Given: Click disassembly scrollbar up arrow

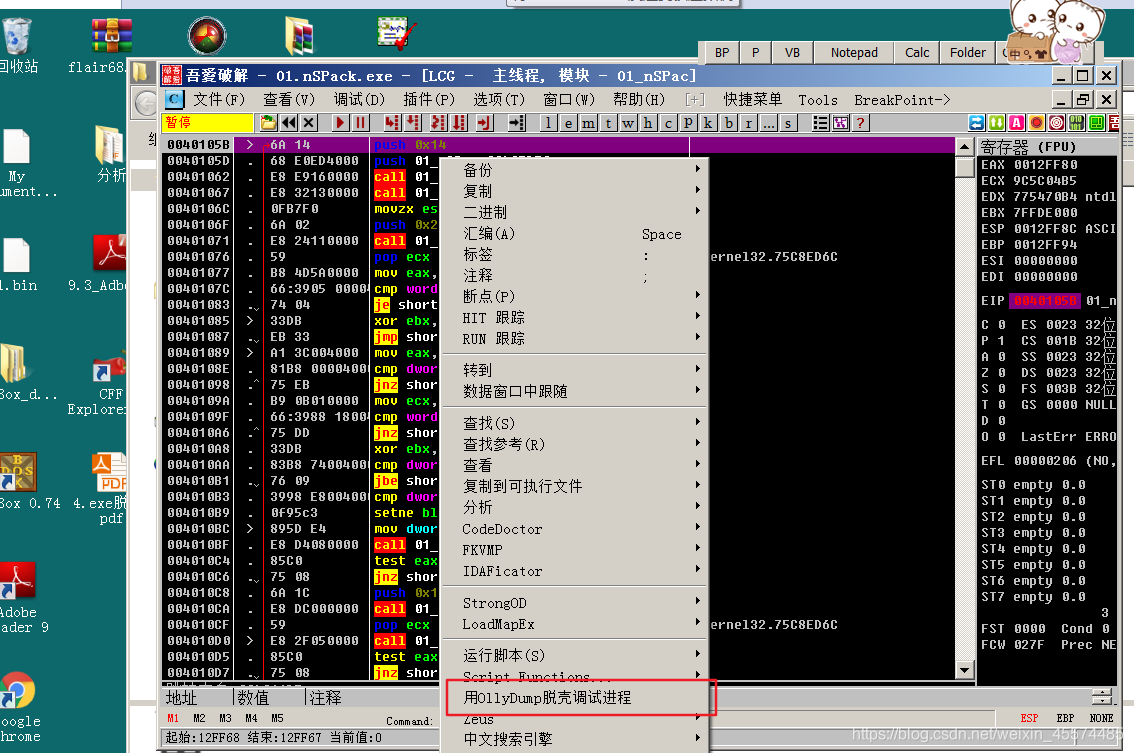Looking at the screenshot, I should point(964,147).
